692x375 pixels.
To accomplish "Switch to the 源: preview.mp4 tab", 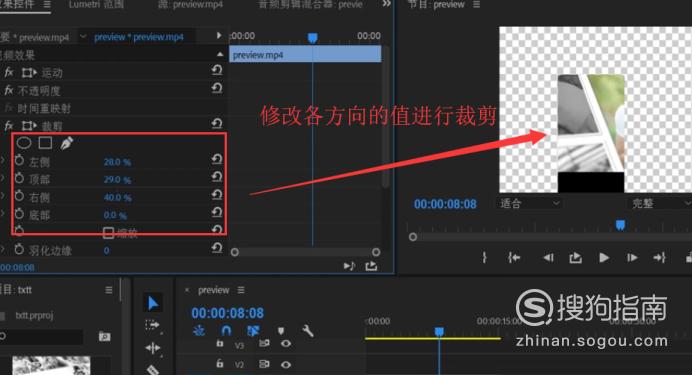I will (190, 4).
